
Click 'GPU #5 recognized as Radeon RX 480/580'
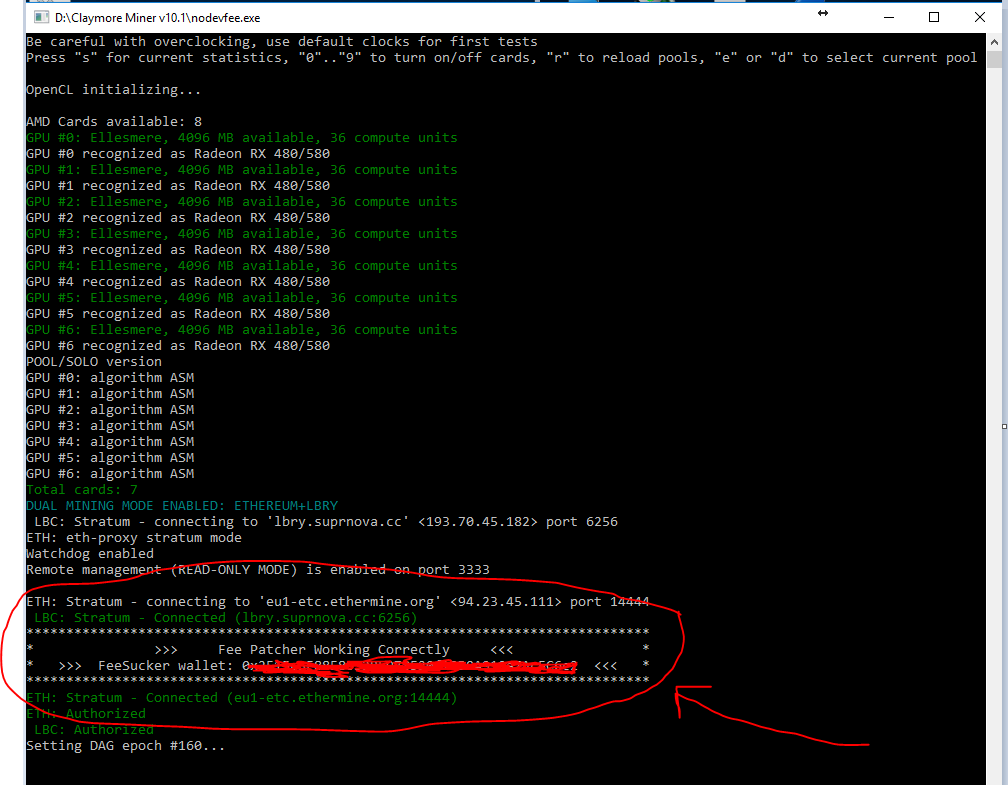coord(178,314)
